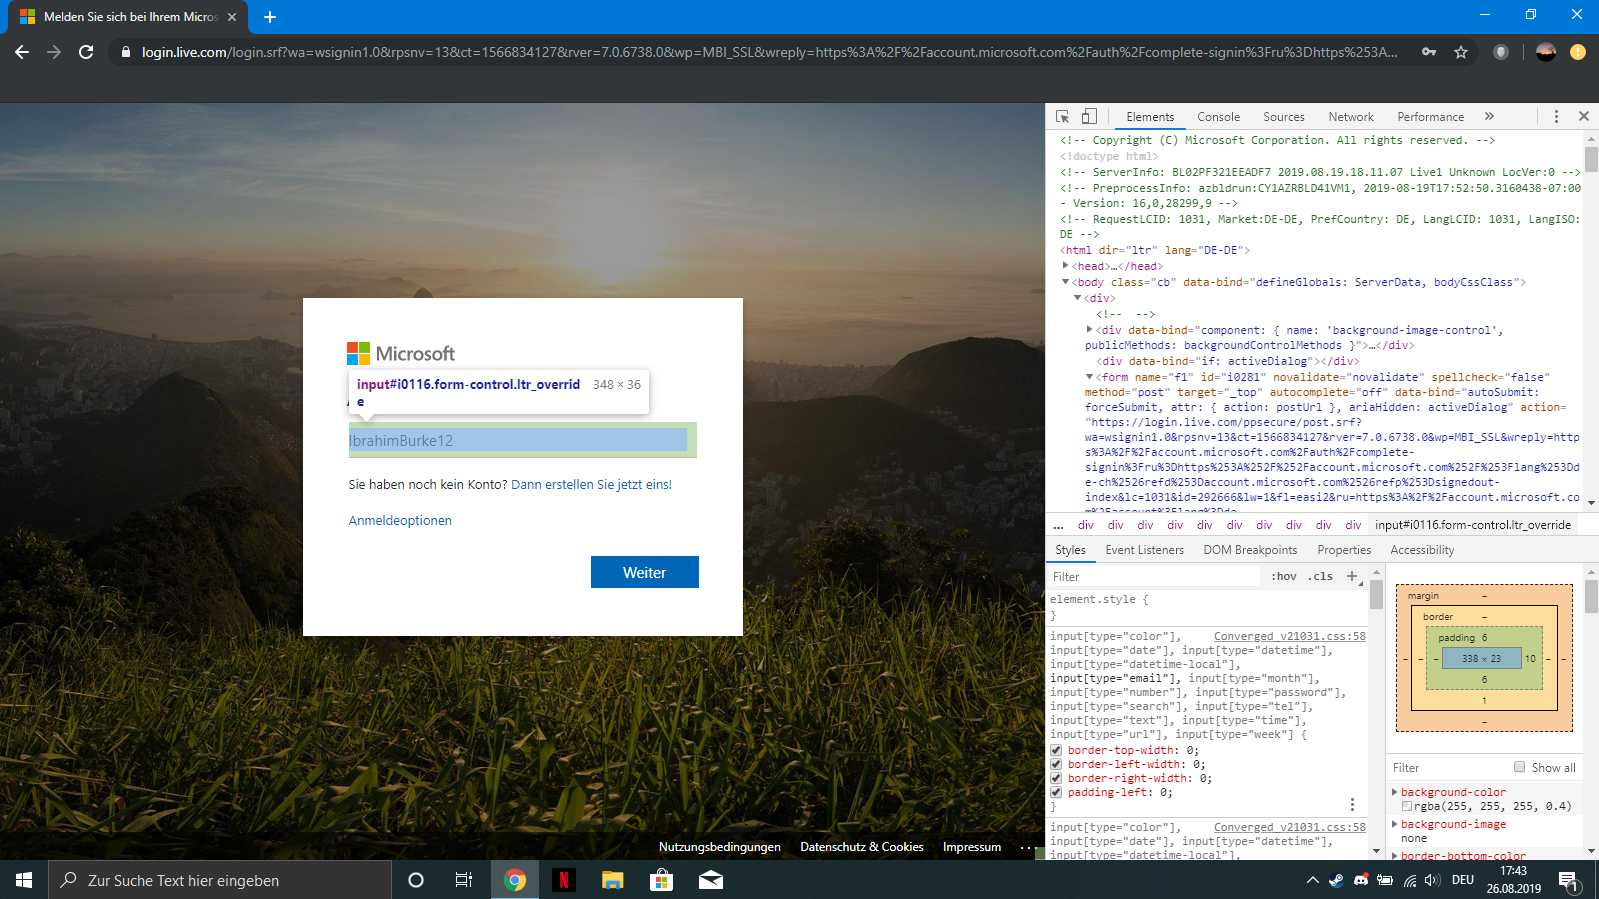
Task: Collapse the div node under body
Action: pos(1078,298)
